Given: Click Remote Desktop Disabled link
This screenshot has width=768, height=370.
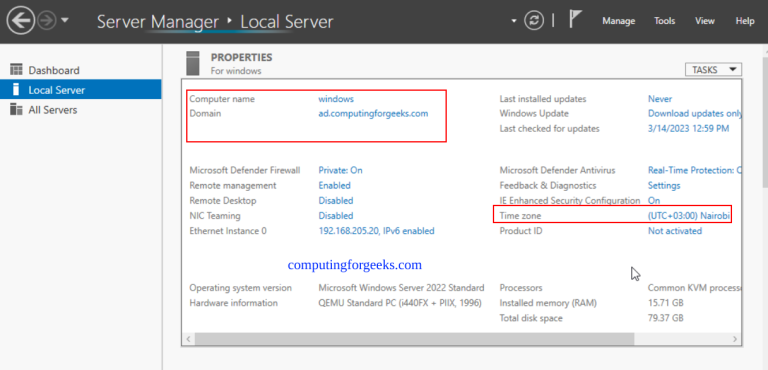Looking at the screenshot, I should 336,200.
